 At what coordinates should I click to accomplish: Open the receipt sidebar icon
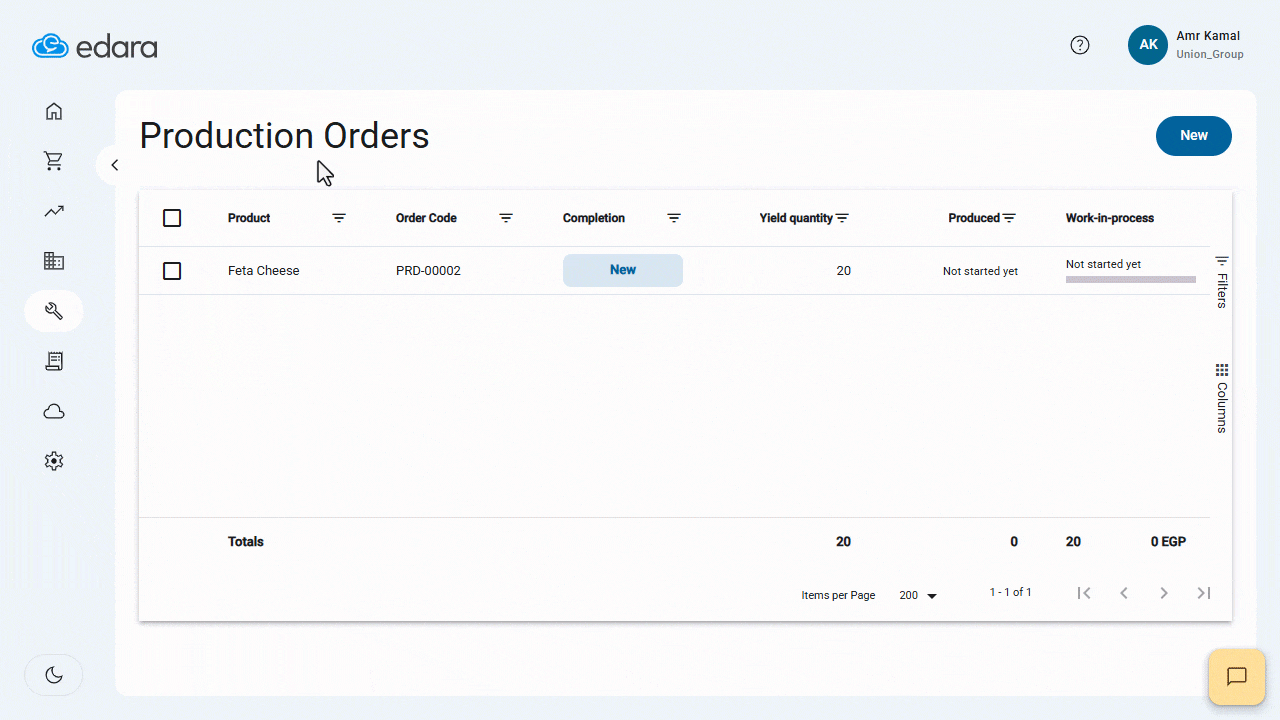click(54, 361)
